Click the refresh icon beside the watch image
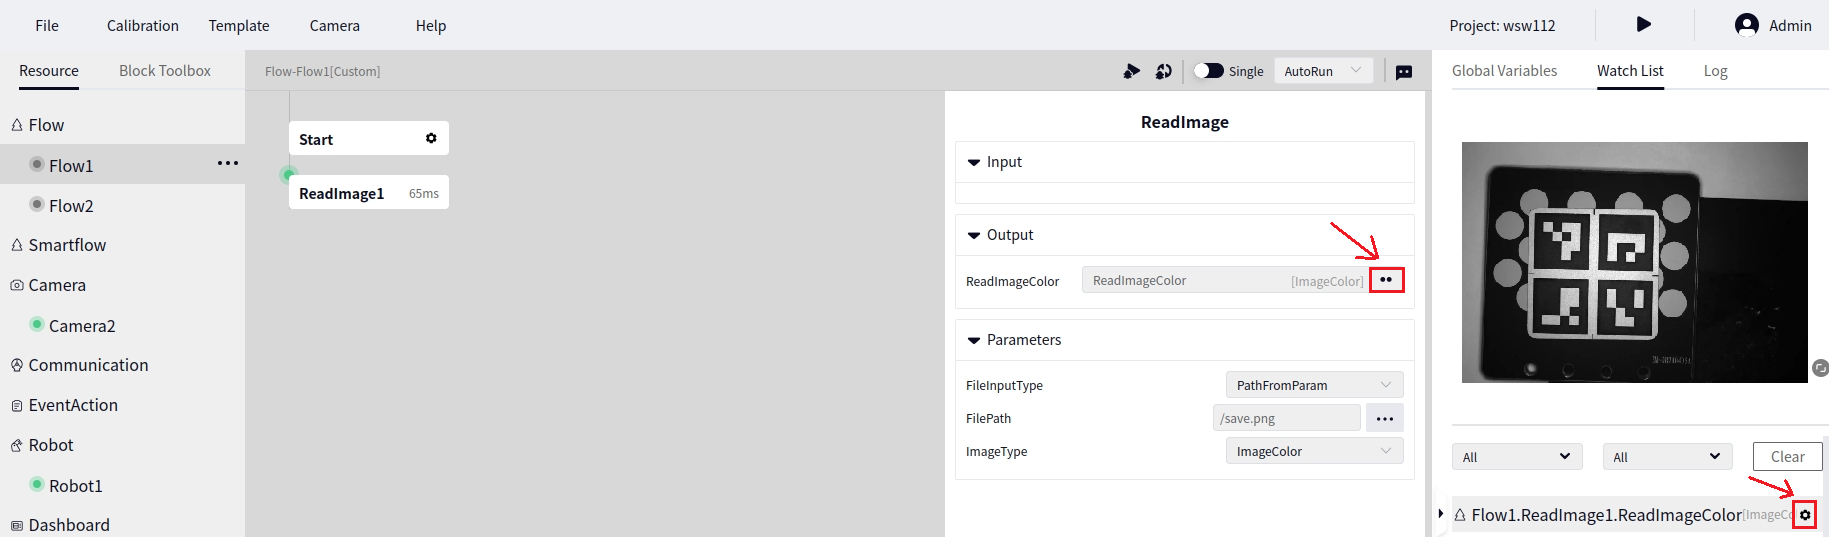 [1821, 368]
